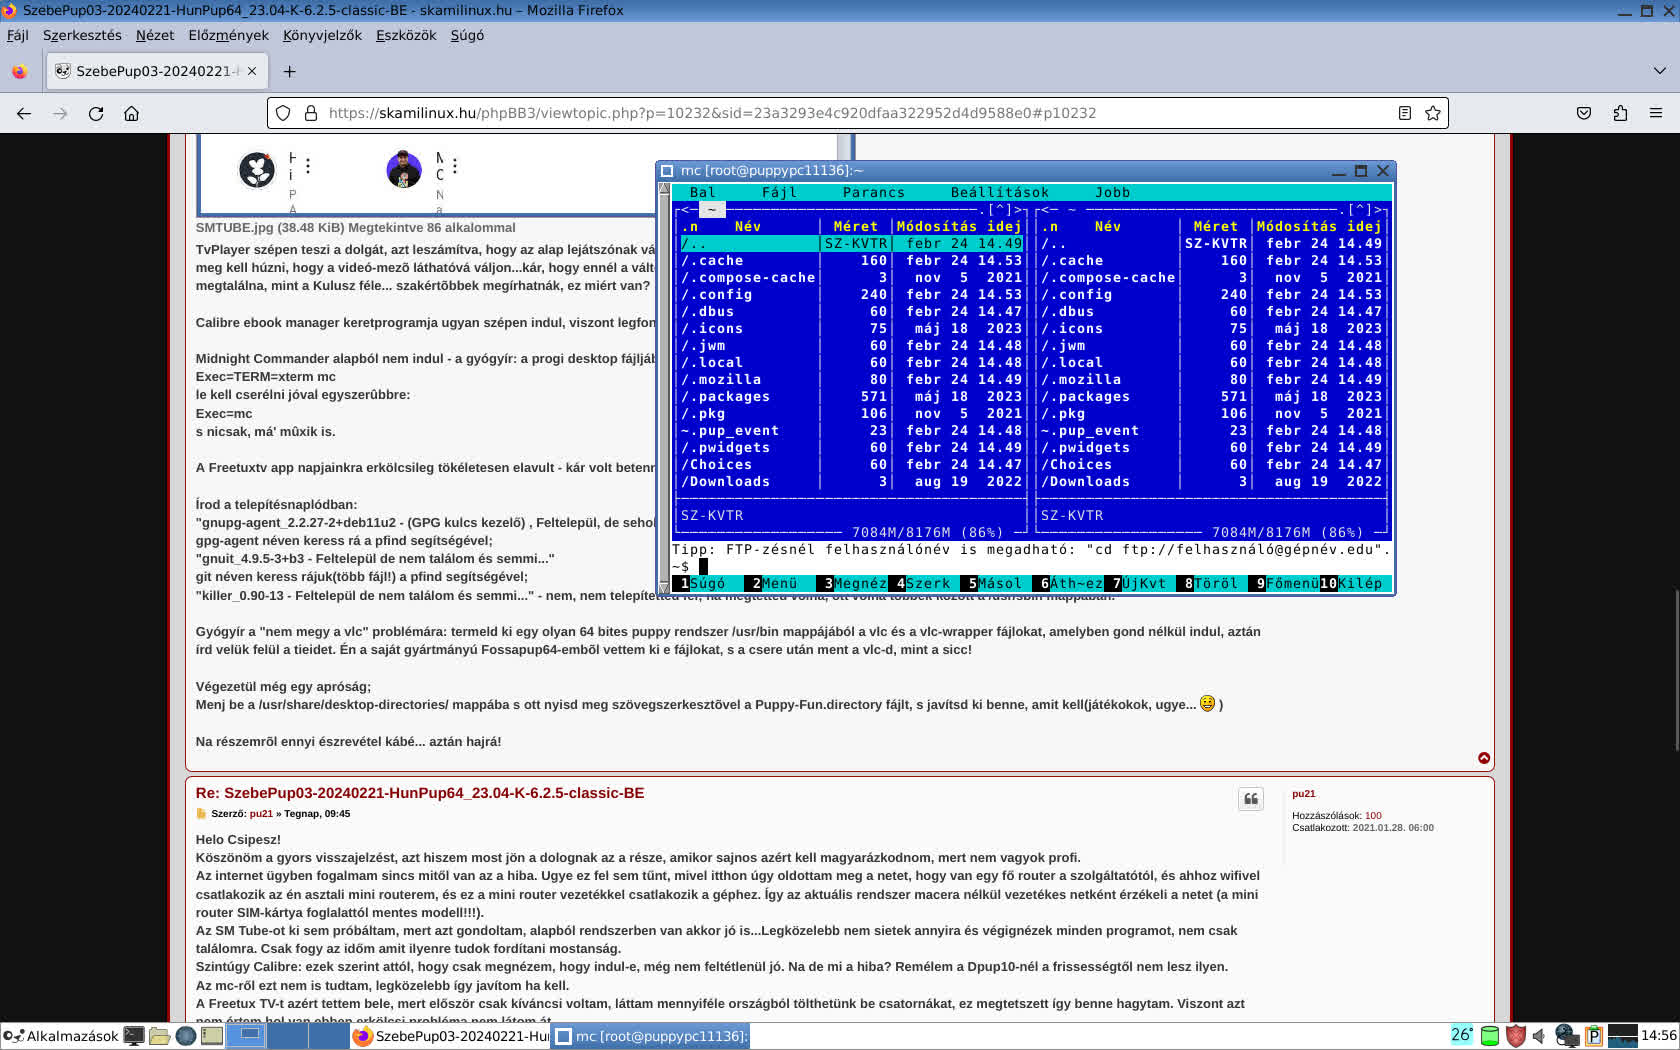
Task: Open the tracking protection shield icon
Action: coord(283,113)
